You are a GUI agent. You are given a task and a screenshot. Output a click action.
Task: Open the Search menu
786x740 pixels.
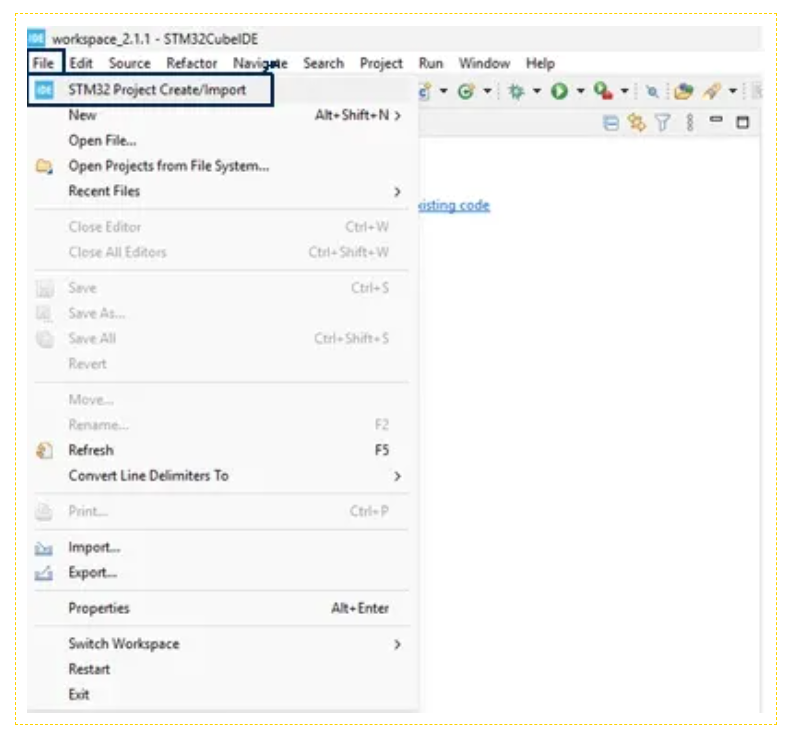point(323,63)
